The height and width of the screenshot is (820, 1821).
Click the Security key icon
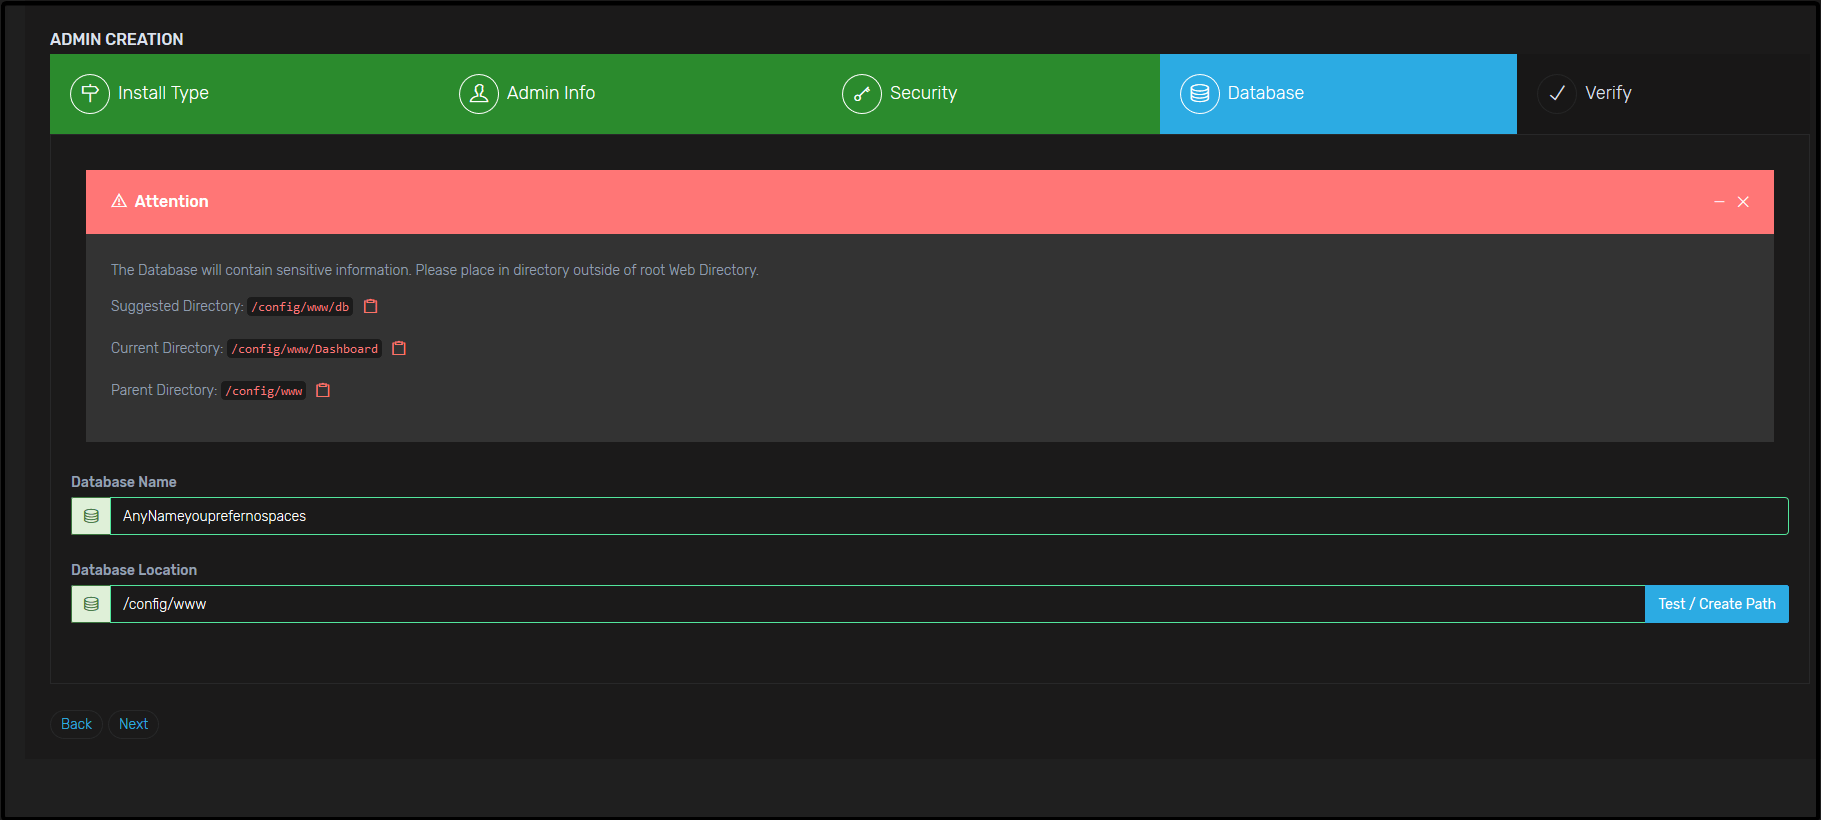(x=861, y=94)
